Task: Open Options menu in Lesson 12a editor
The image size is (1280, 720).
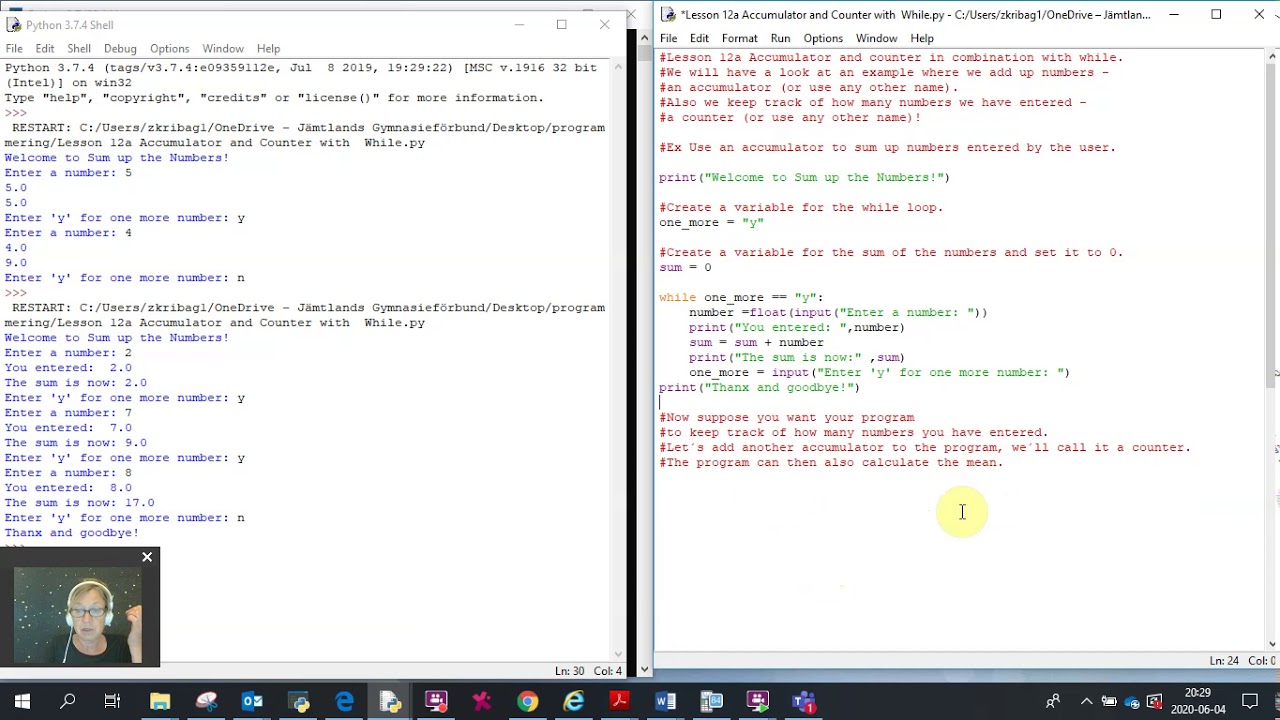Action: coord(823,38)
